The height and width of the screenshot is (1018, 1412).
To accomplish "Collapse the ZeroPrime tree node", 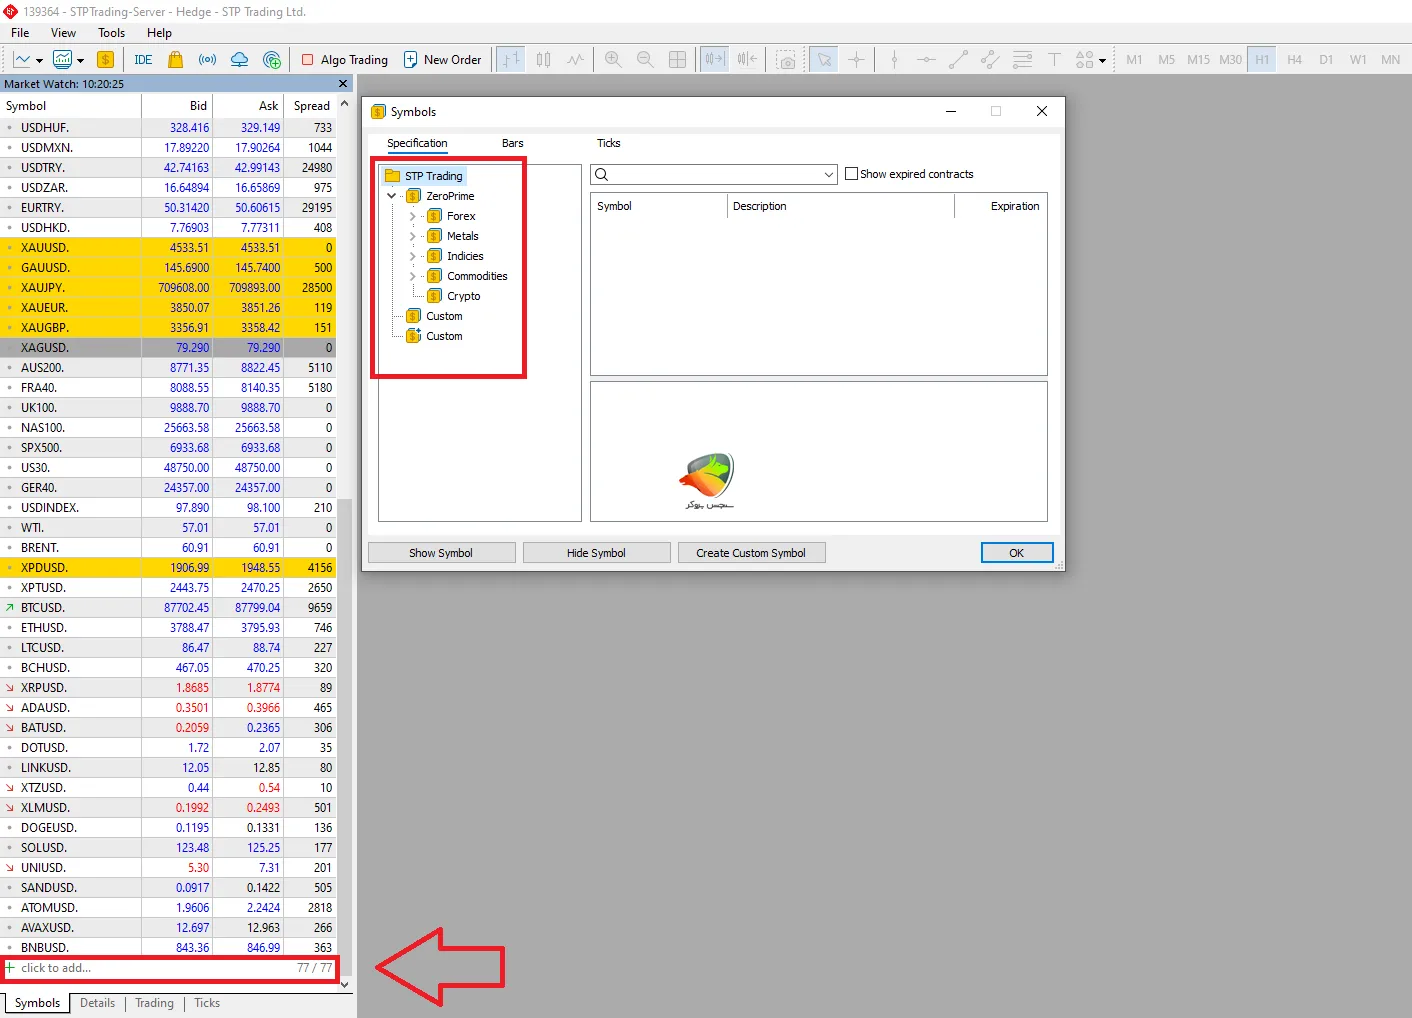I will (x=392, y=196).
